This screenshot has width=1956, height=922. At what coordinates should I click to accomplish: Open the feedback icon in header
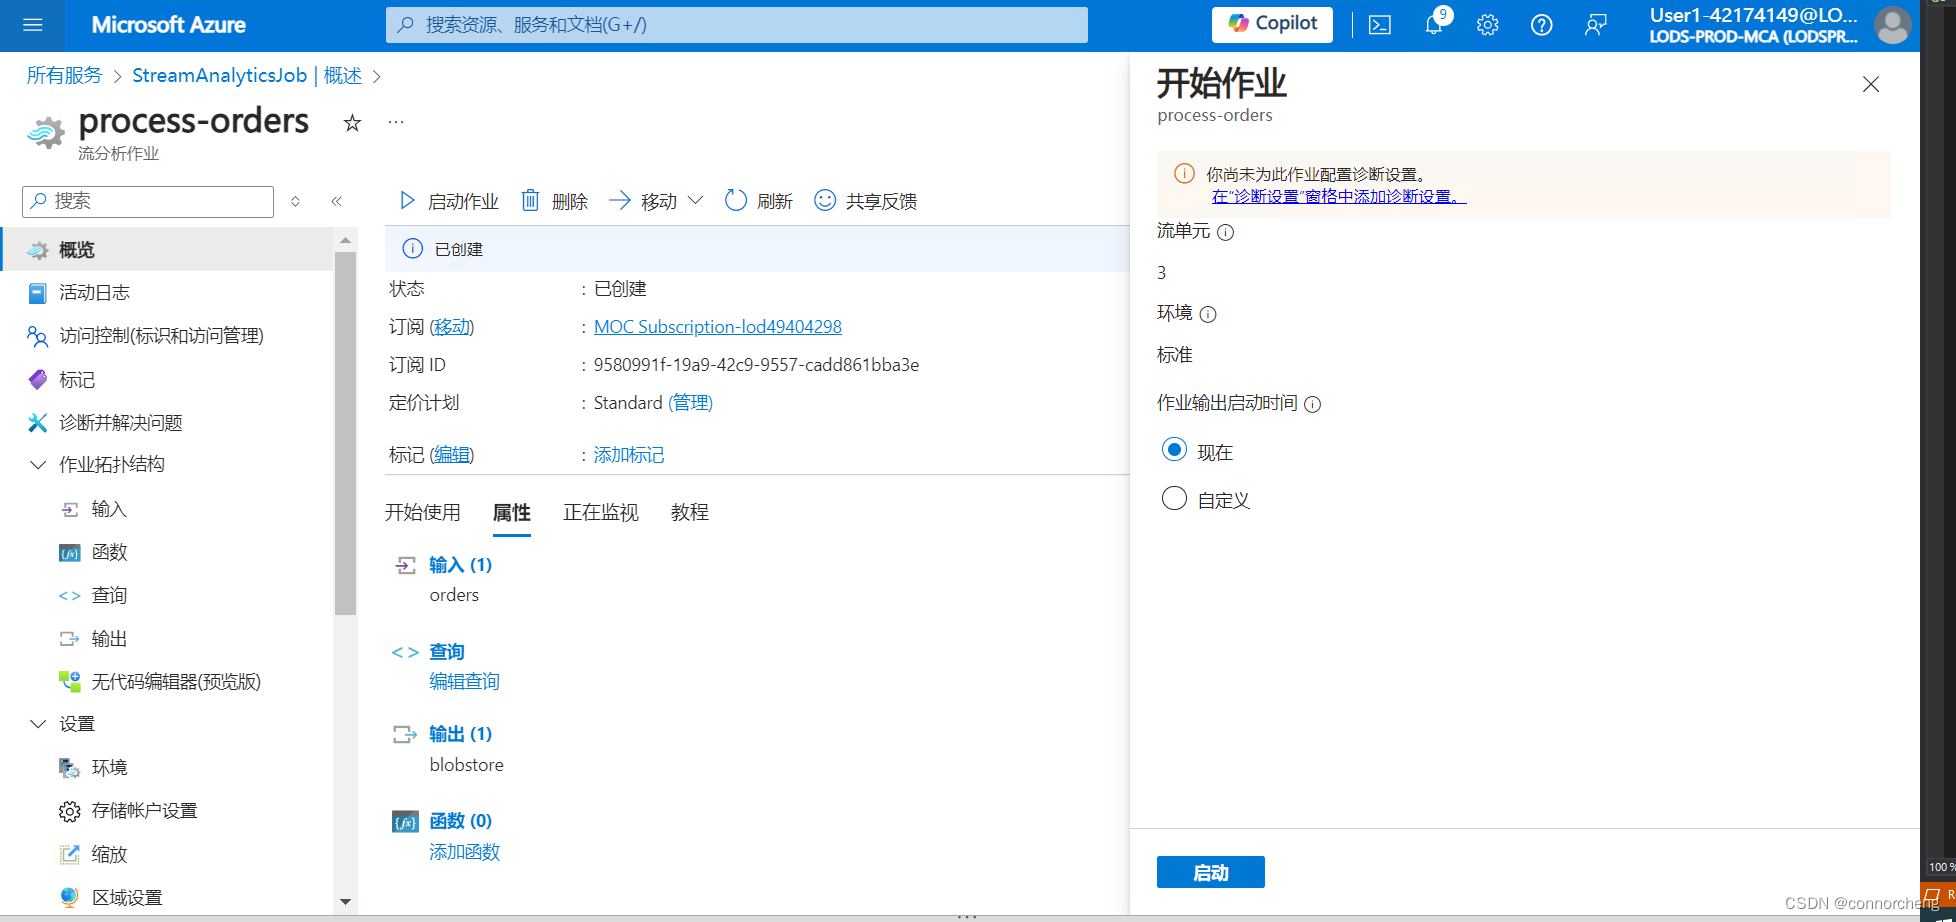click(x=1596, y=25)
